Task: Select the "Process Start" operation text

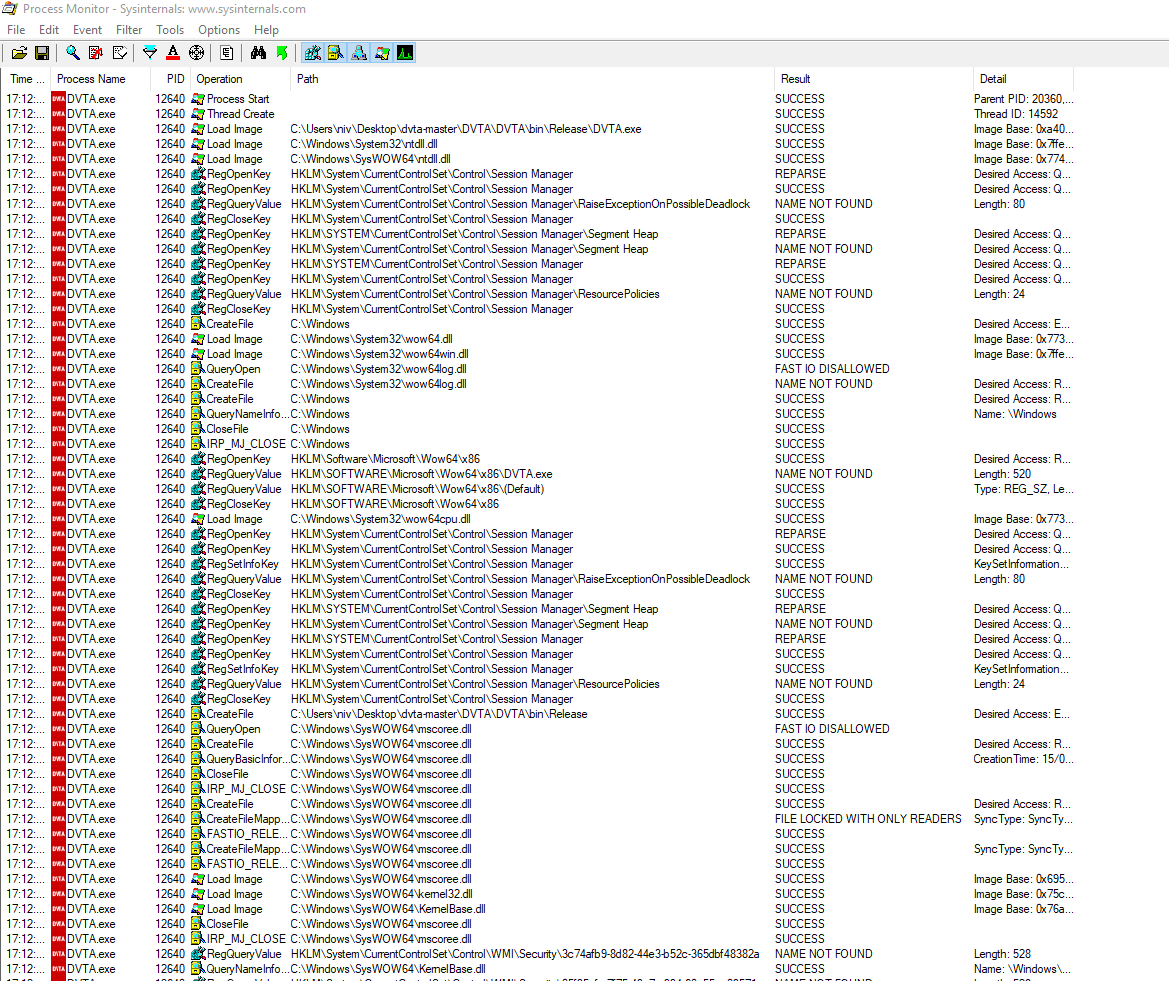Action: click(x=238, y=99)
